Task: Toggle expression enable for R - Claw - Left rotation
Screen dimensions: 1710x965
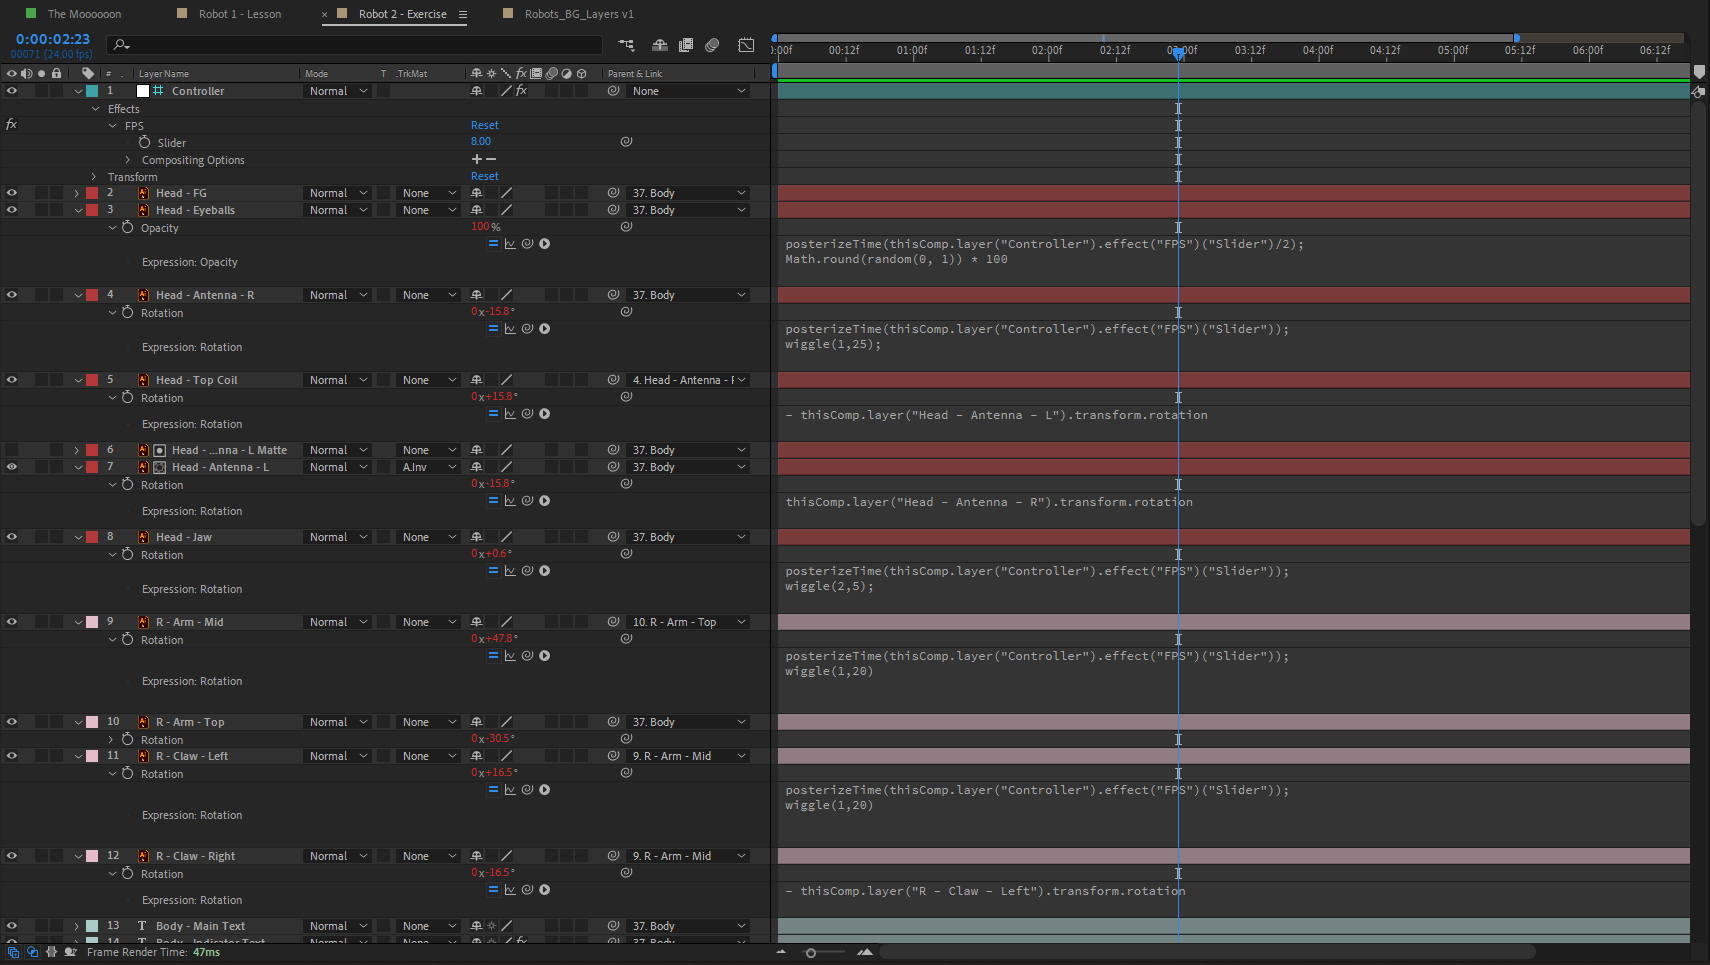Action: click(x=493, y=790)
